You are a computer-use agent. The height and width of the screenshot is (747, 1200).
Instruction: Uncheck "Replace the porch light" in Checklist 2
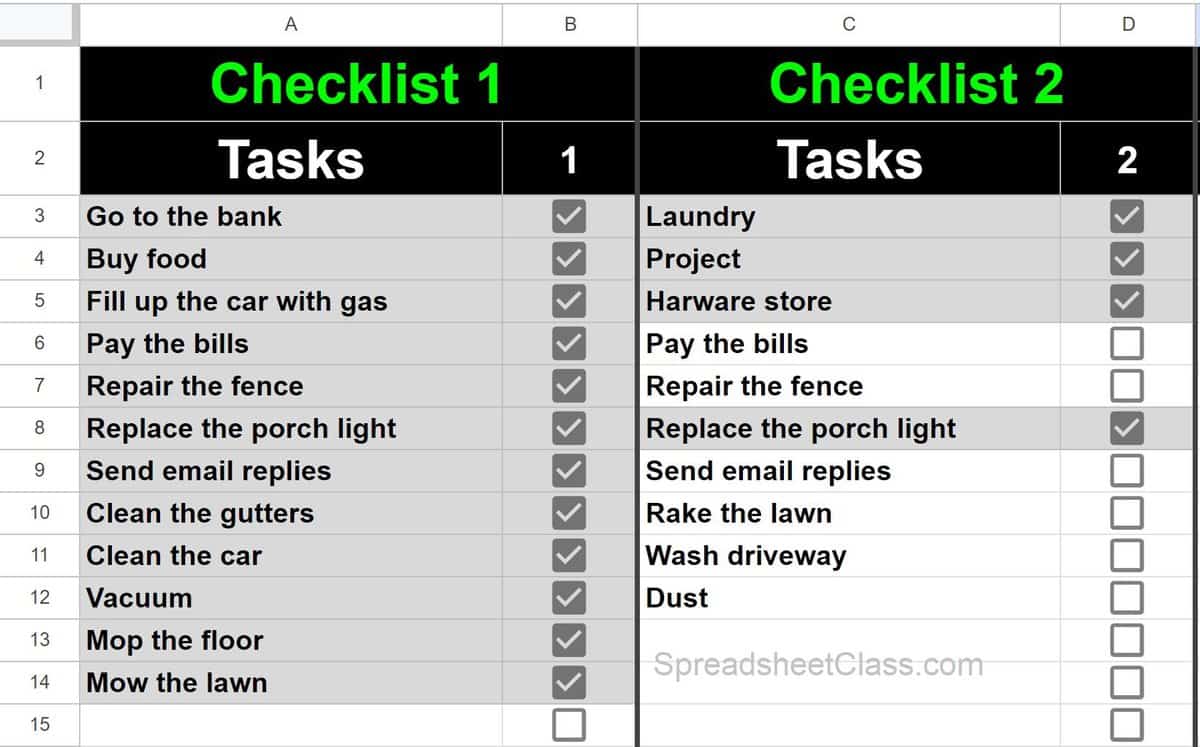[1126, 428]
